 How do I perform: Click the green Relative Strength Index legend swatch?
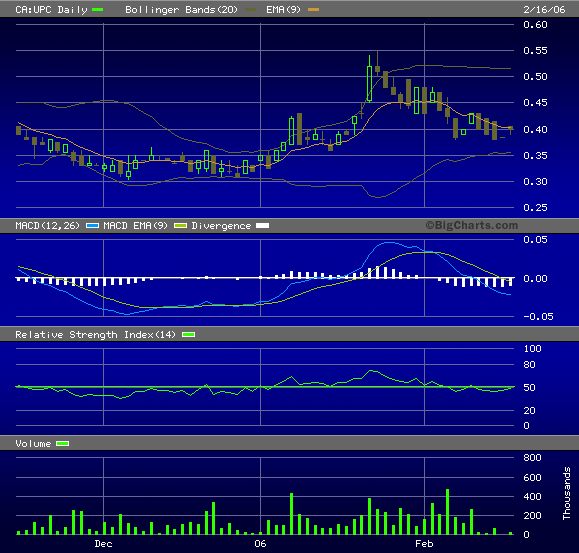pyautogui.click(x=189, y=334)
